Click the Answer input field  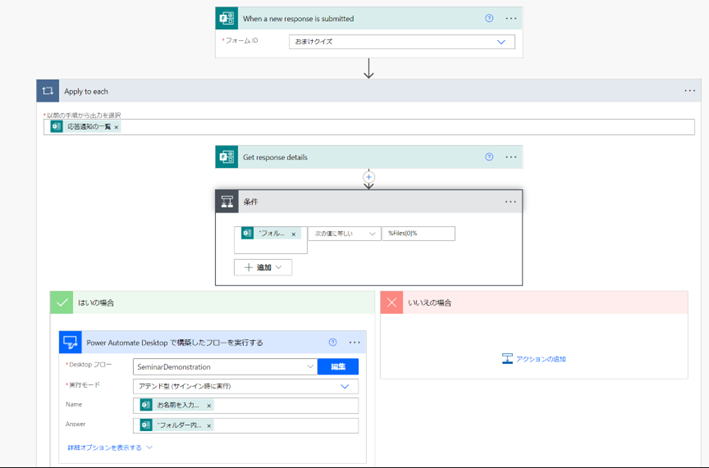tap(246, 425)
